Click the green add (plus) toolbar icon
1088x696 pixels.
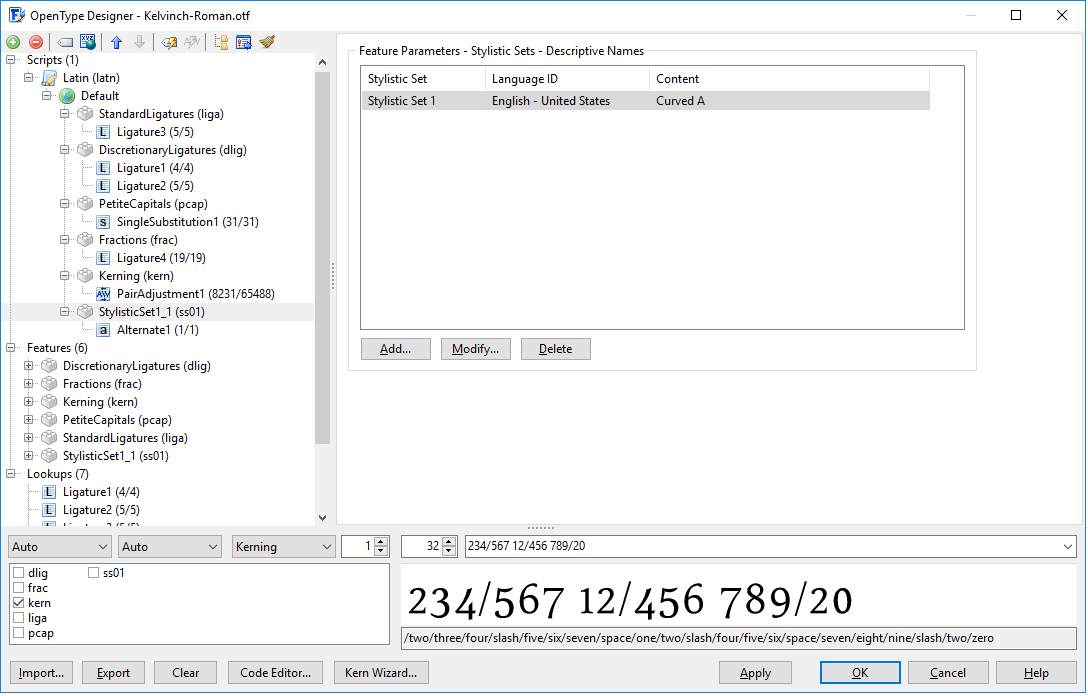tap(13, 42)
